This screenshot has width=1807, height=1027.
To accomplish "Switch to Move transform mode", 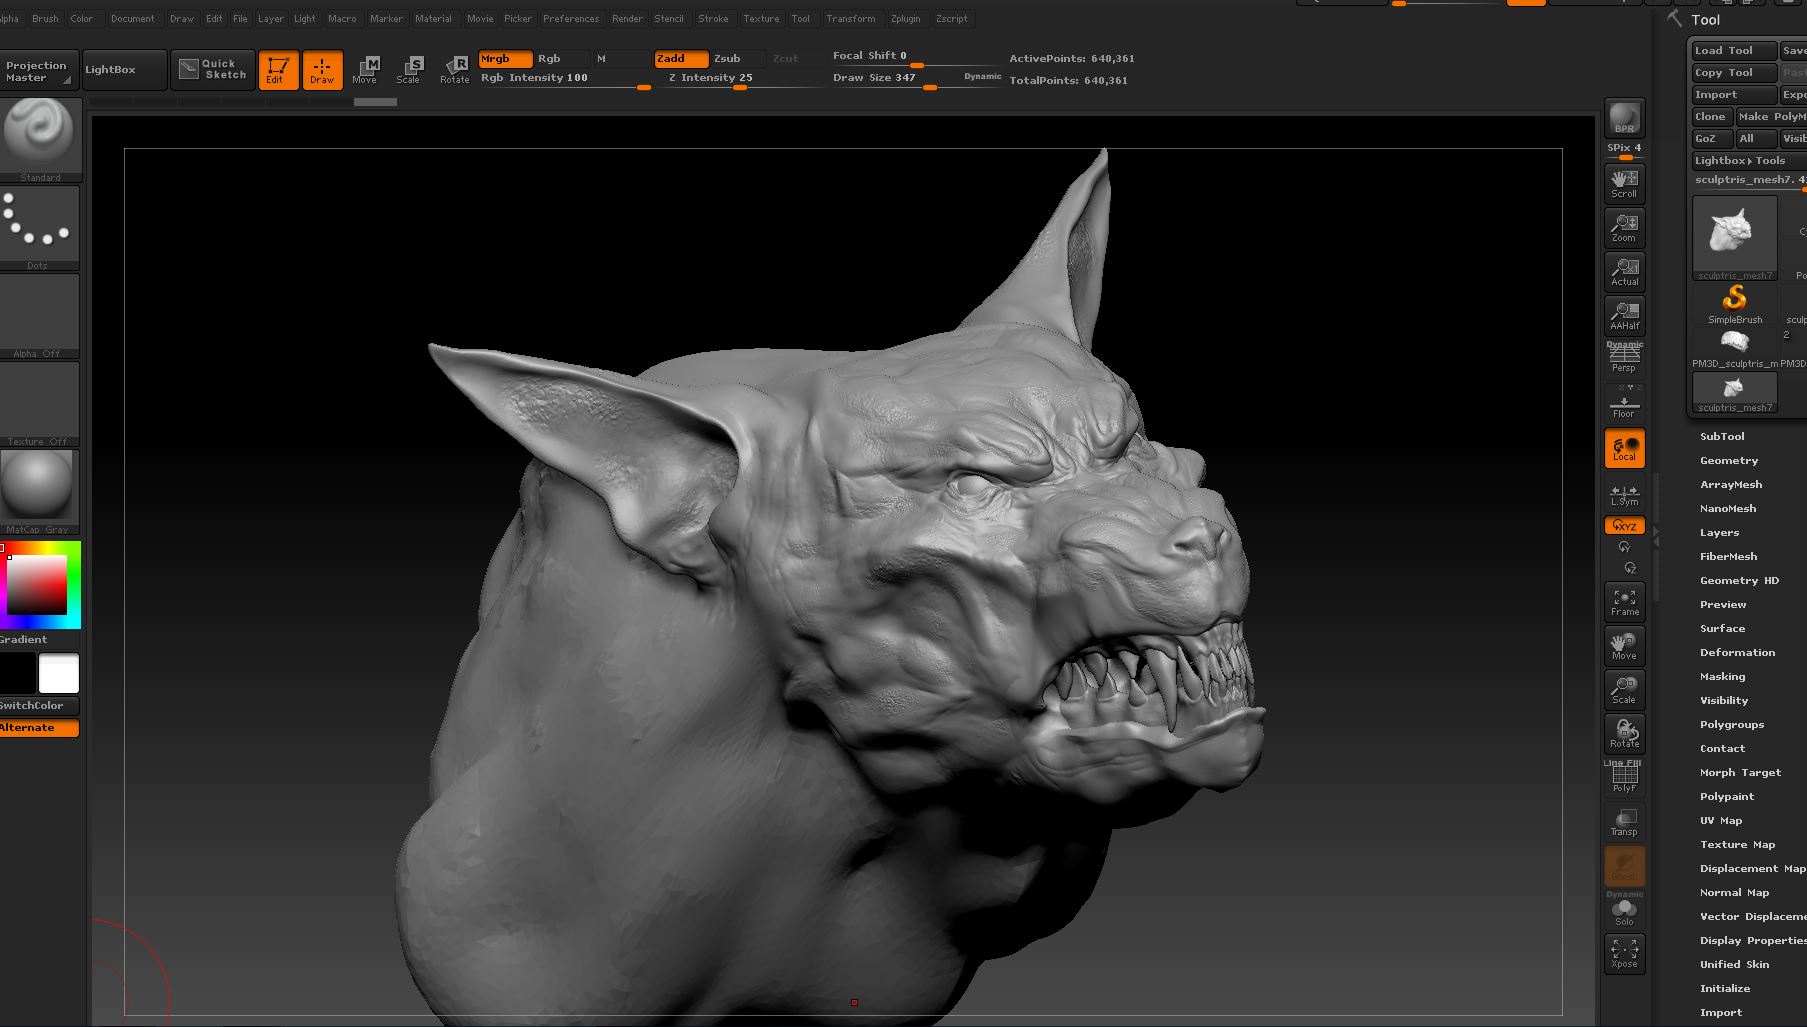I will [365, 70].
